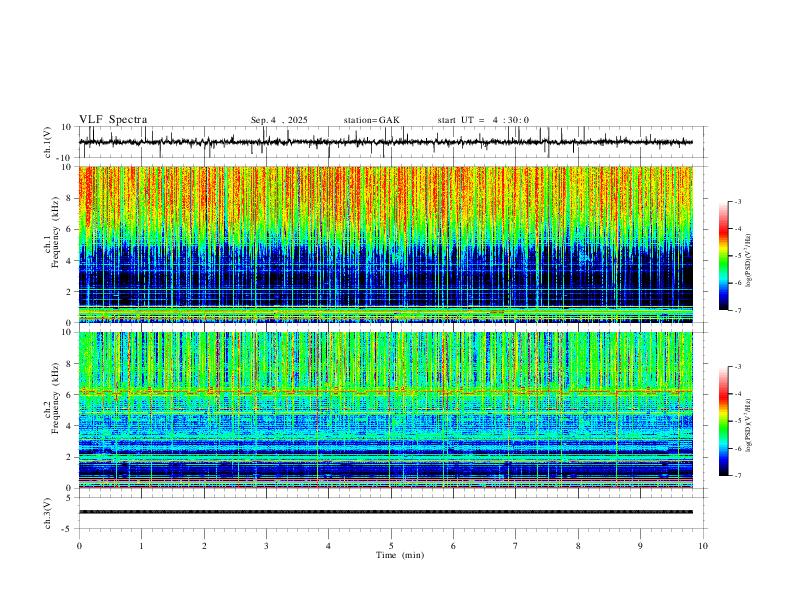Click the ch.3 flat waveform trace

[x=385, y=512]
